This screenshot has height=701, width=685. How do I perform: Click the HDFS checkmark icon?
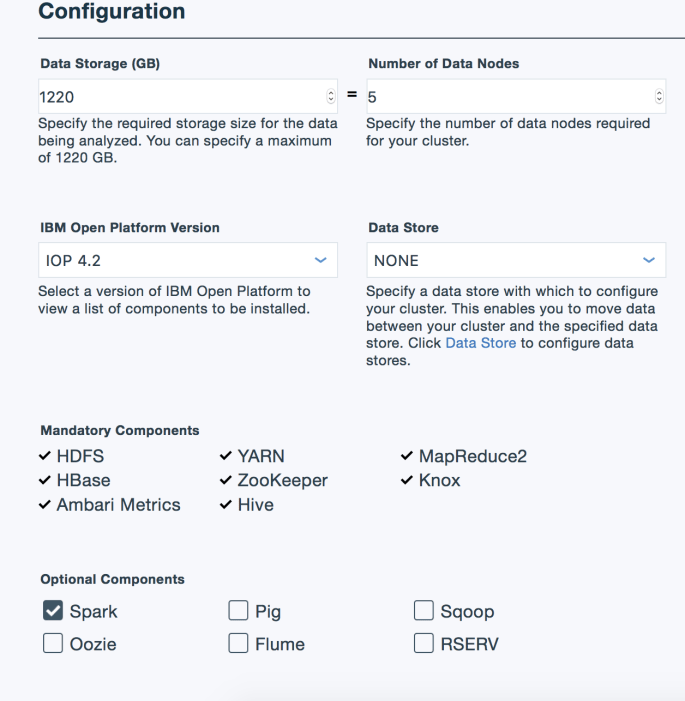[x=45, y=456]
